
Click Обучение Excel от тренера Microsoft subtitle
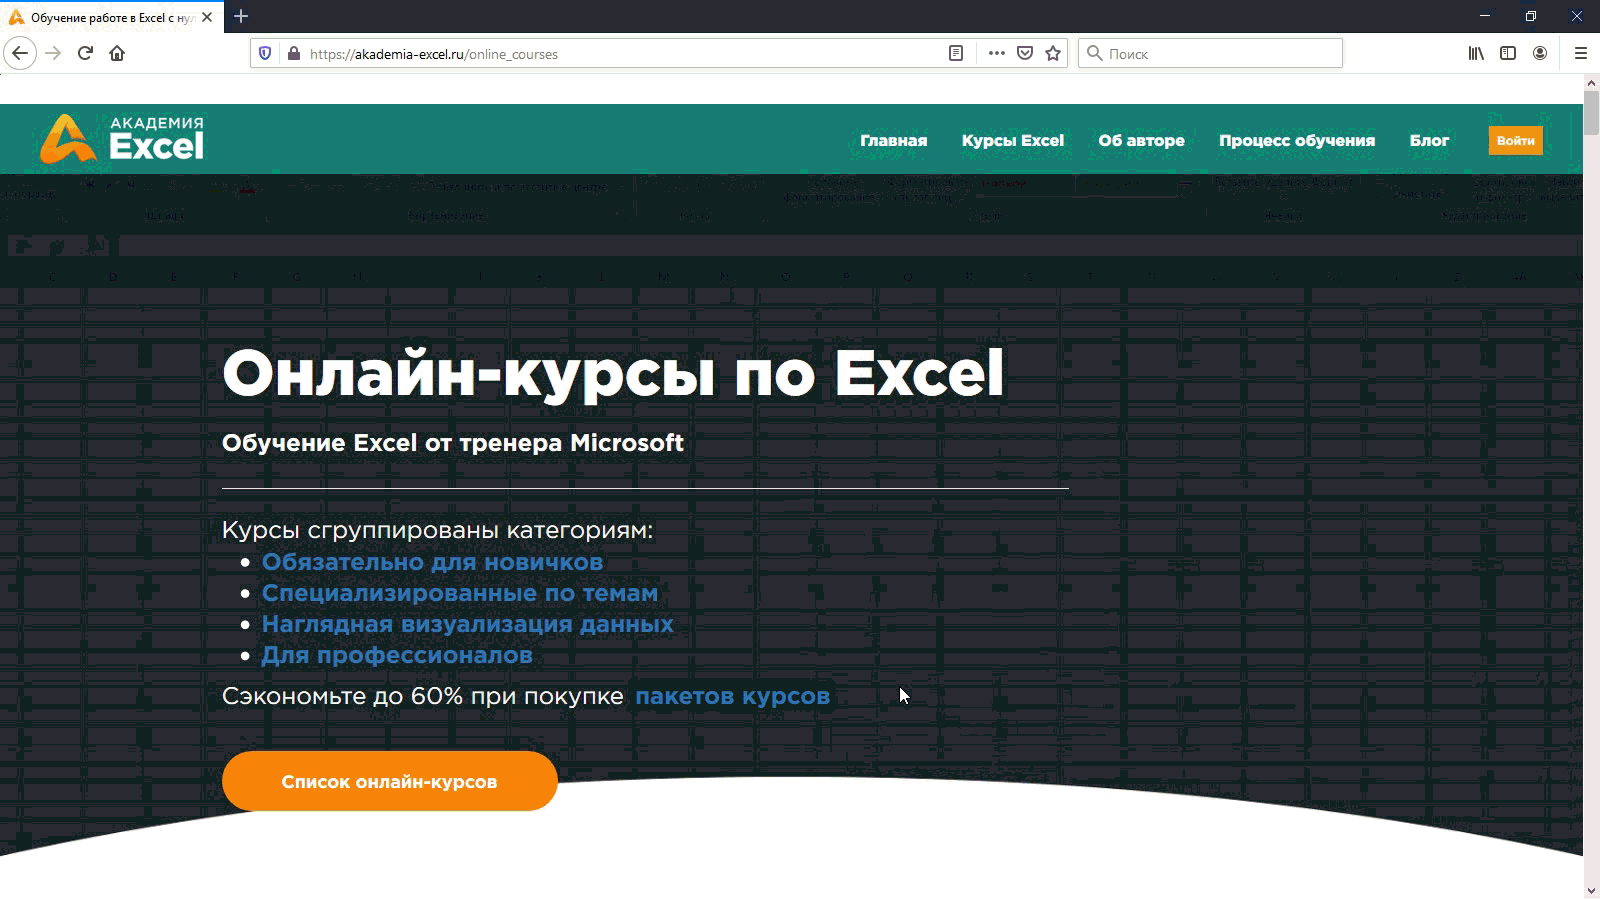pos(452,443)
